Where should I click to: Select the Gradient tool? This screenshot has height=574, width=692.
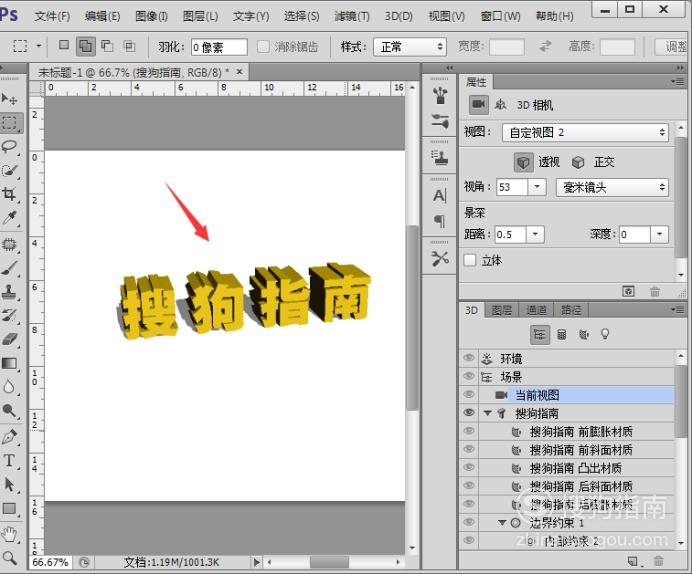pos(9,363)
